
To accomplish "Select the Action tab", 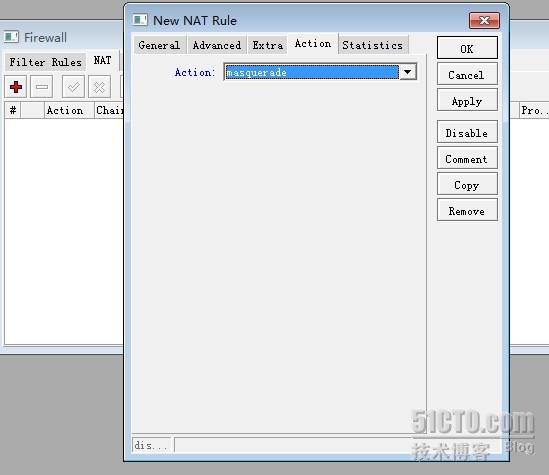I will 313,43.
